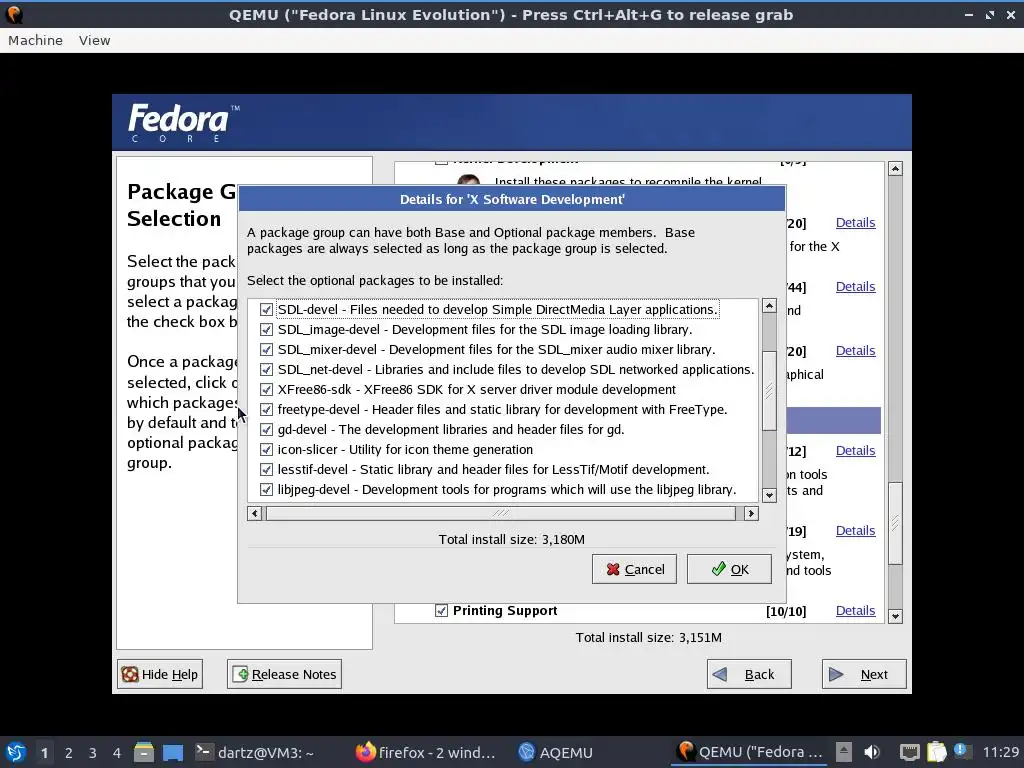Click the group list scrollbar thumb
Image resolution: width=1024 pixels, height=768 pixels.
pyautogui.click(x=895, y=523)
